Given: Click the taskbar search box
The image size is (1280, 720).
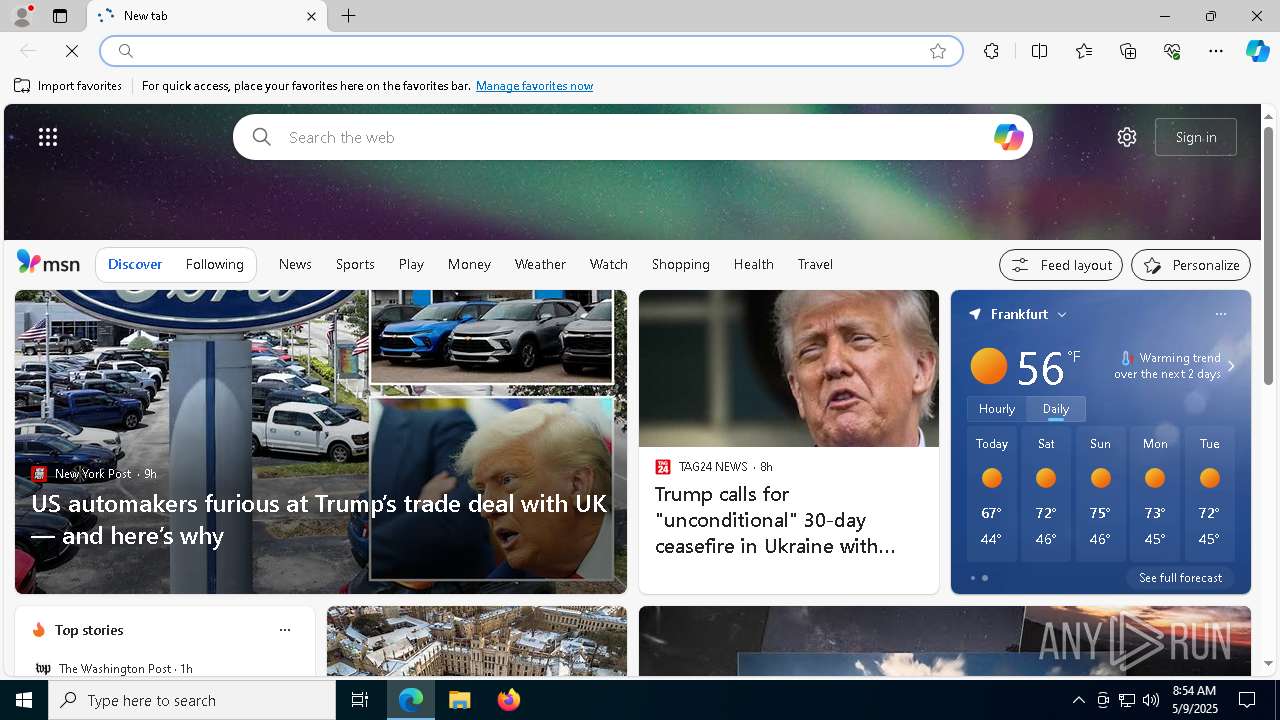Looking at the screenshot, I should point(192,700).
